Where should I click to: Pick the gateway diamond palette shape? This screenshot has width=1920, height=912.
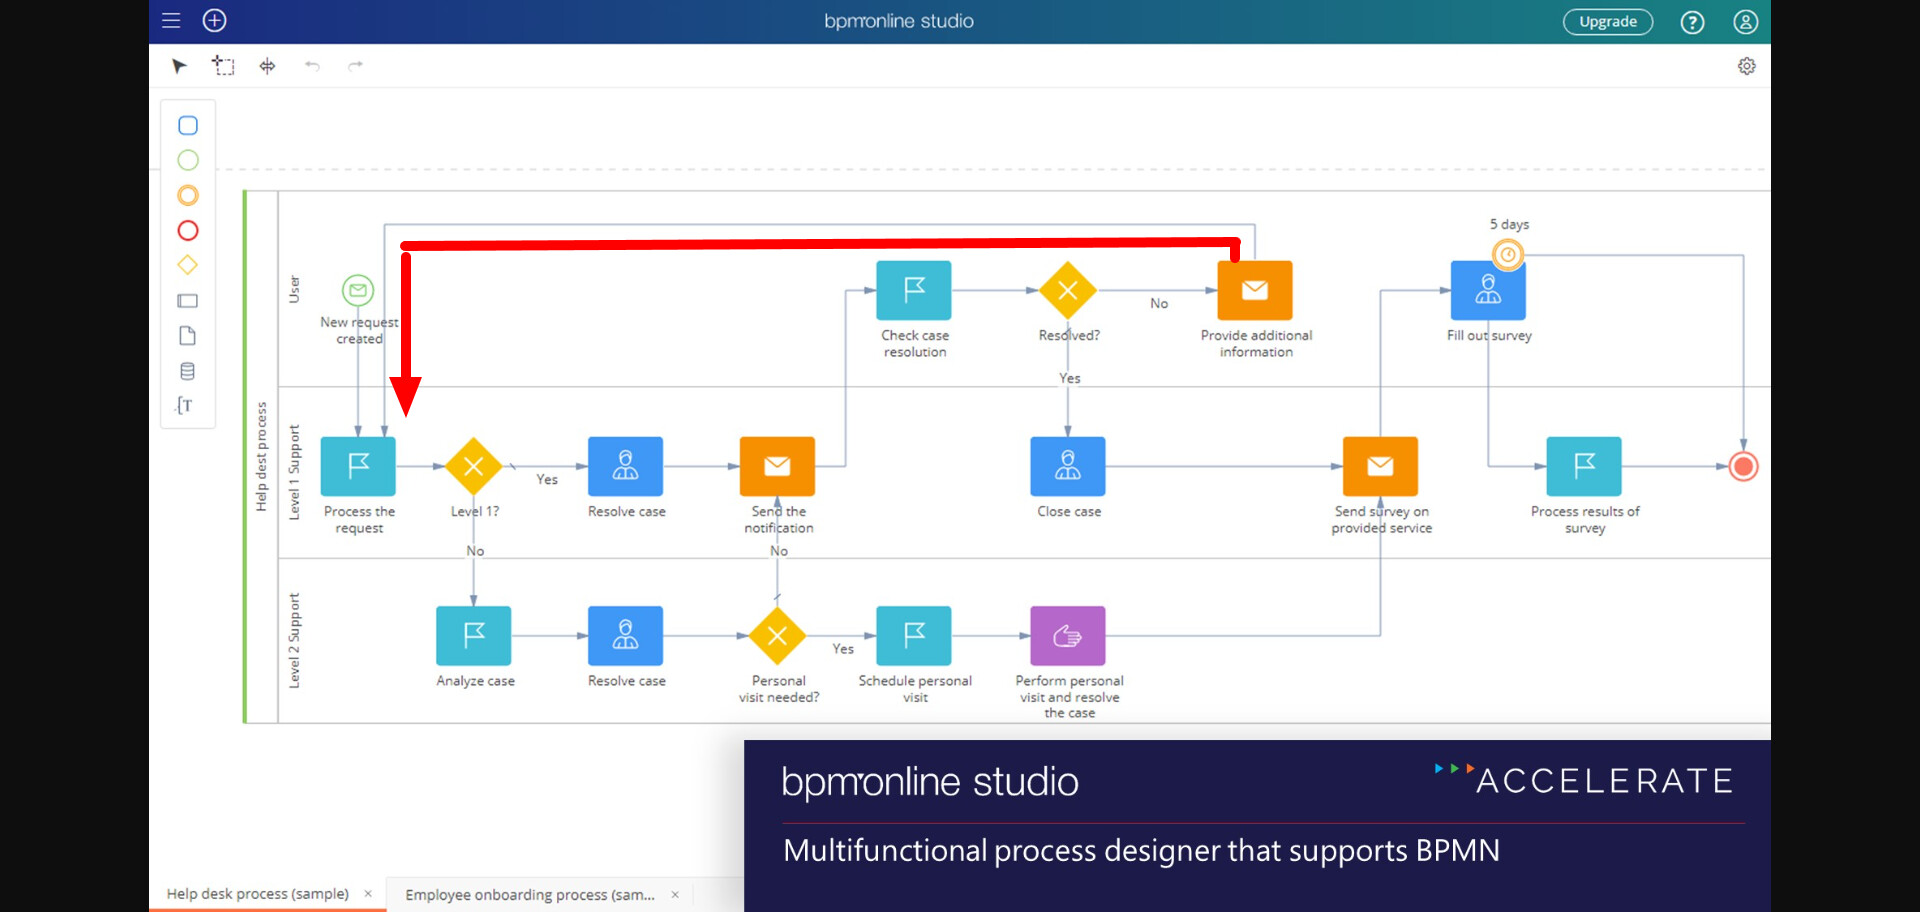tap(188, 265)
